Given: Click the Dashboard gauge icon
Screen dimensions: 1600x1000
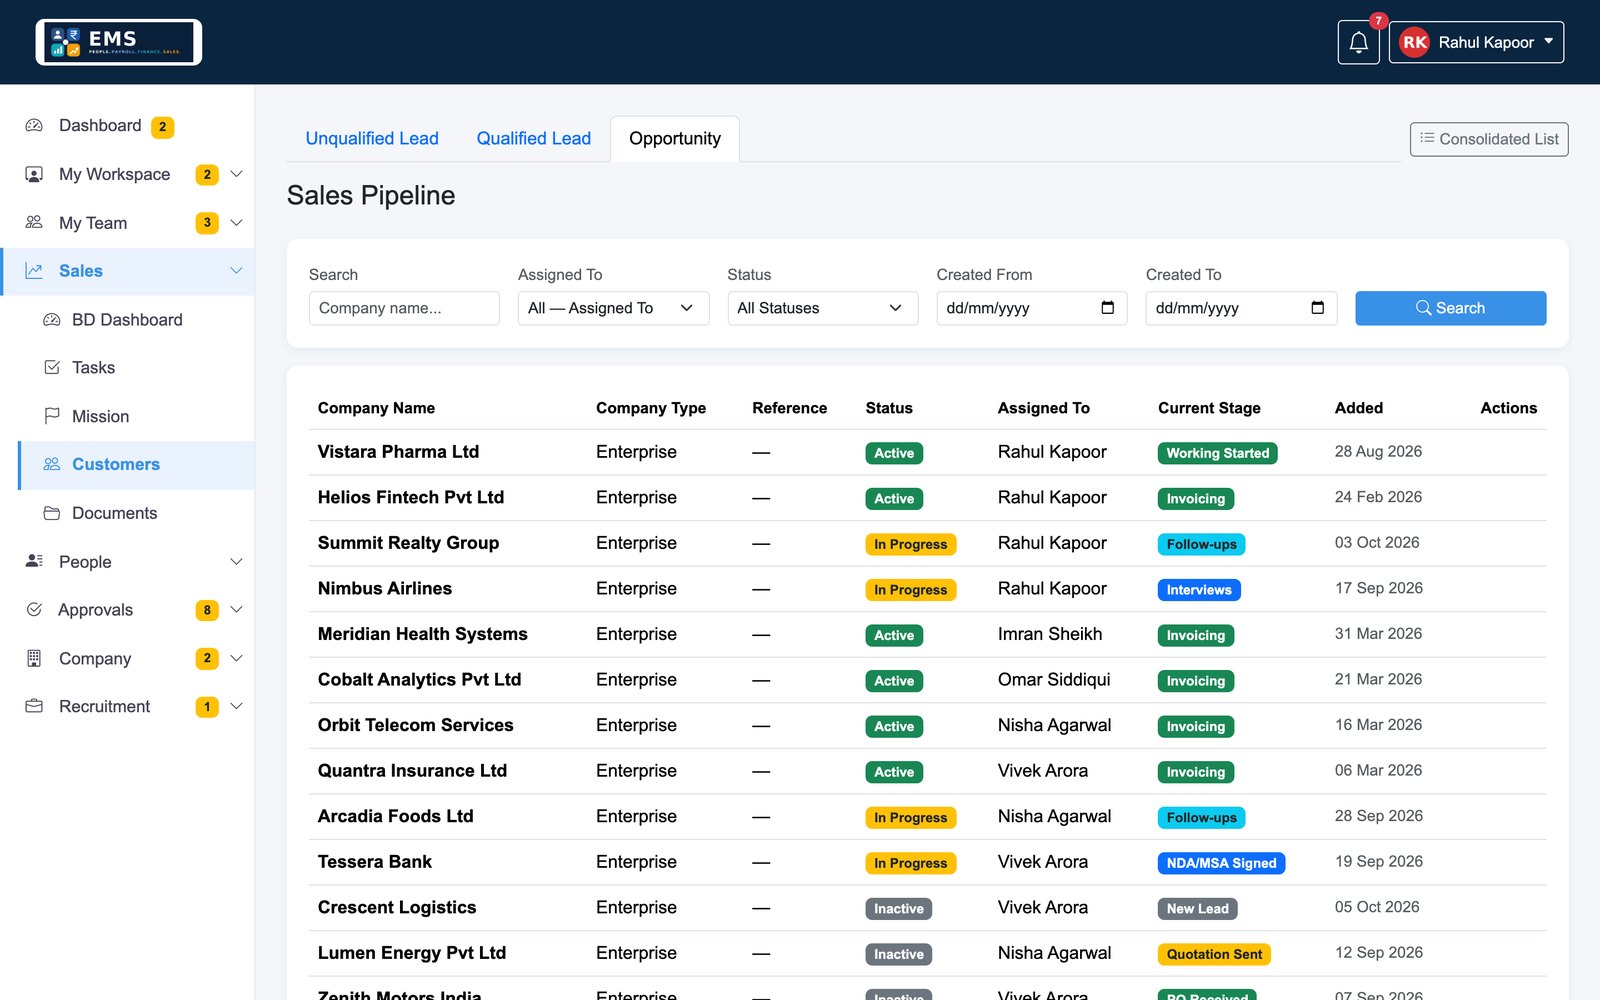Looking at the screenshot, I should 34,126.
